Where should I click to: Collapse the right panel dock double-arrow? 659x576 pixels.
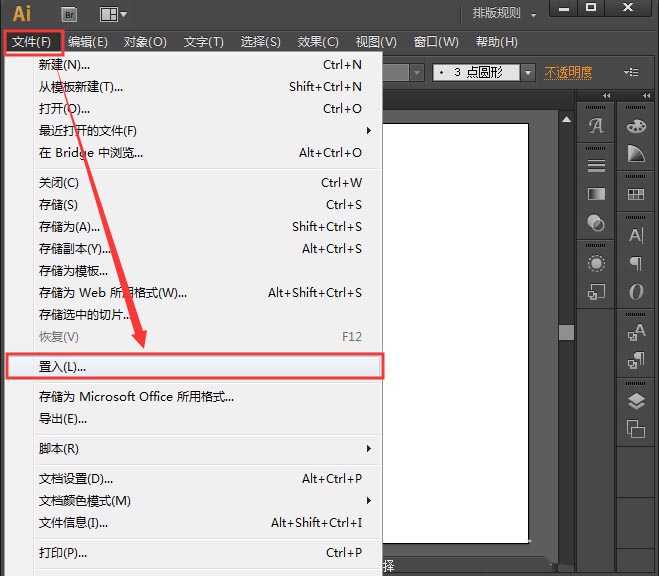647,96
